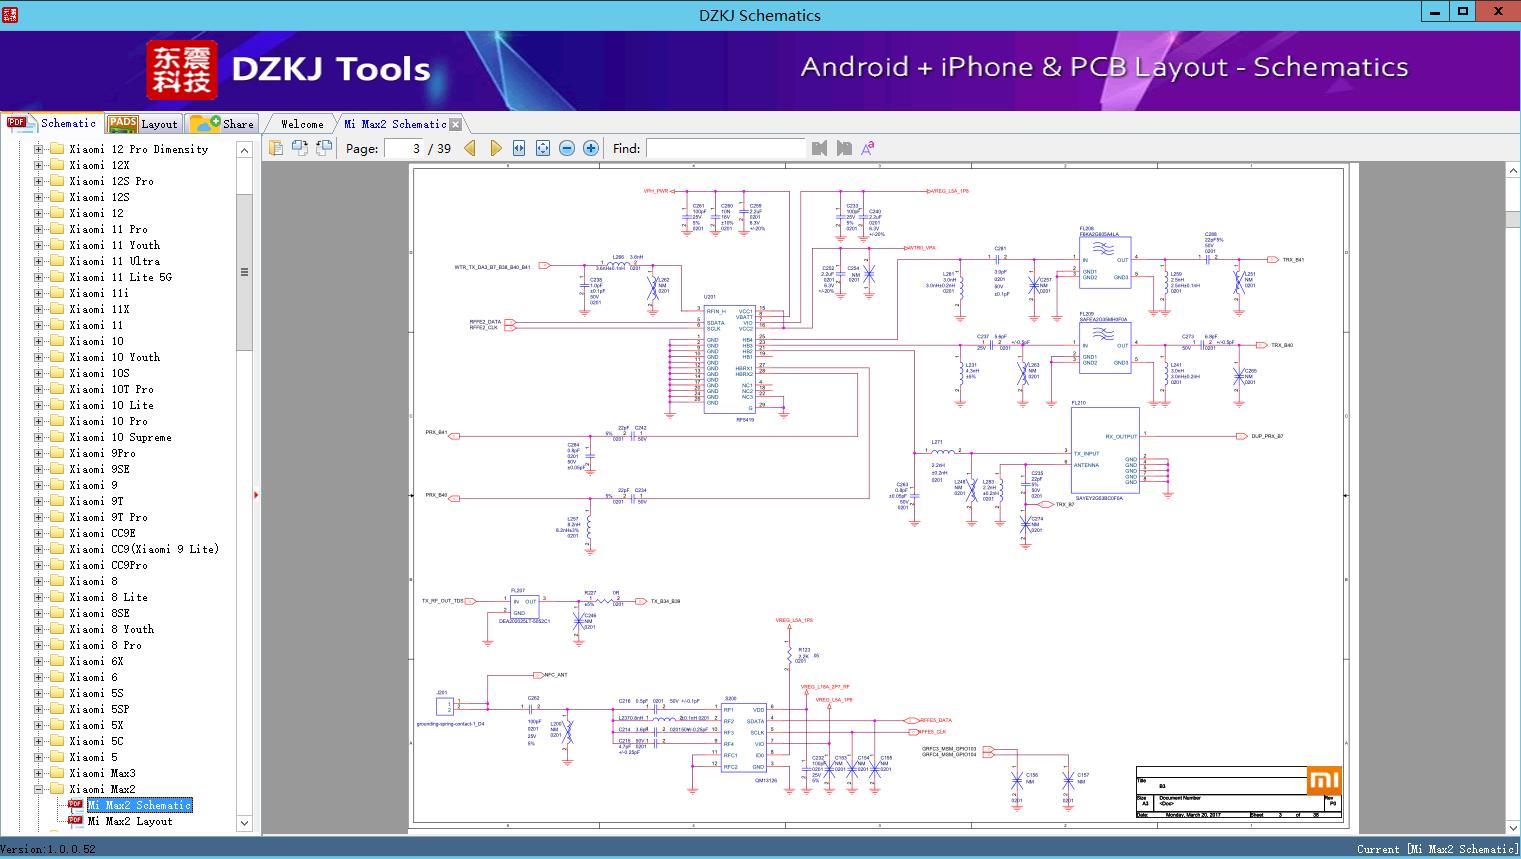Expand the Xiaomi 8 Youth node

coord(39,629)
